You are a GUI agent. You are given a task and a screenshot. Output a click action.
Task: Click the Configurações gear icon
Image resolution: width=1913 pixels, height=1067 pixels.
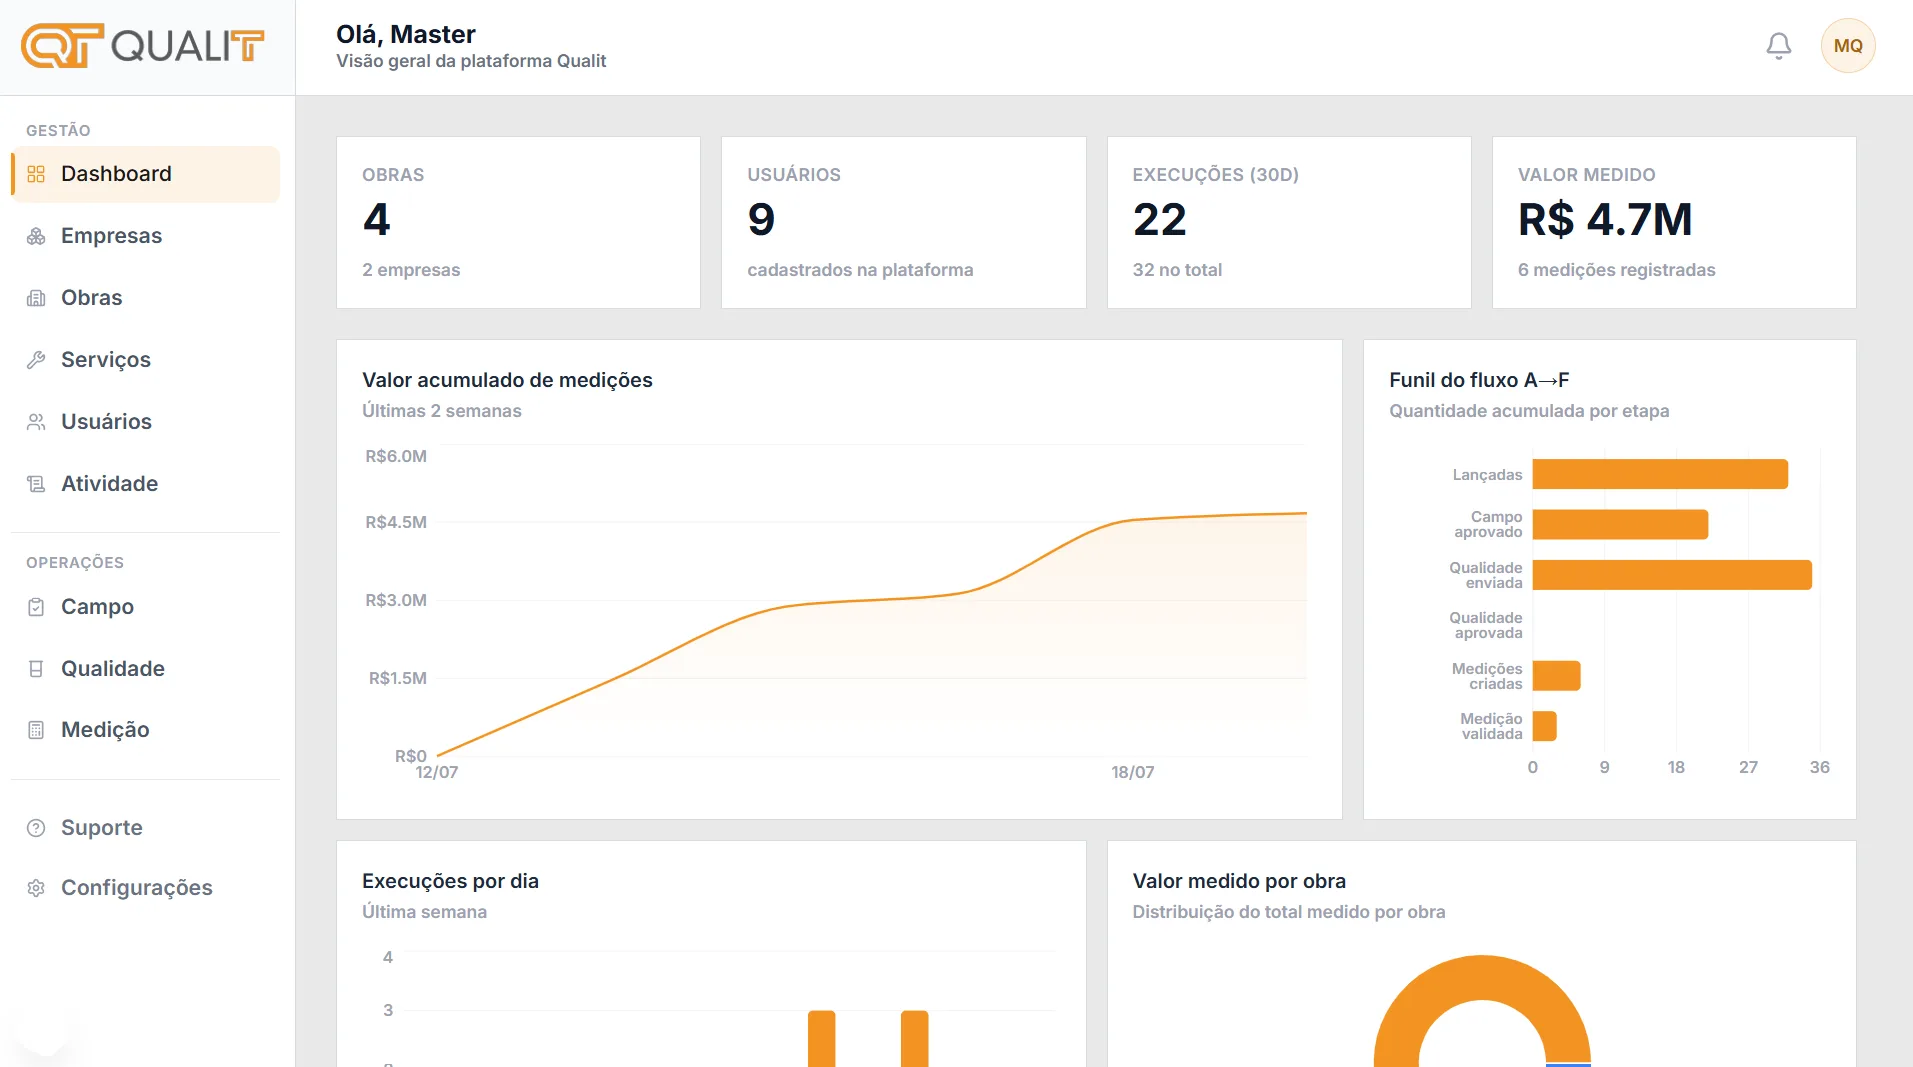tap(36, 888)
